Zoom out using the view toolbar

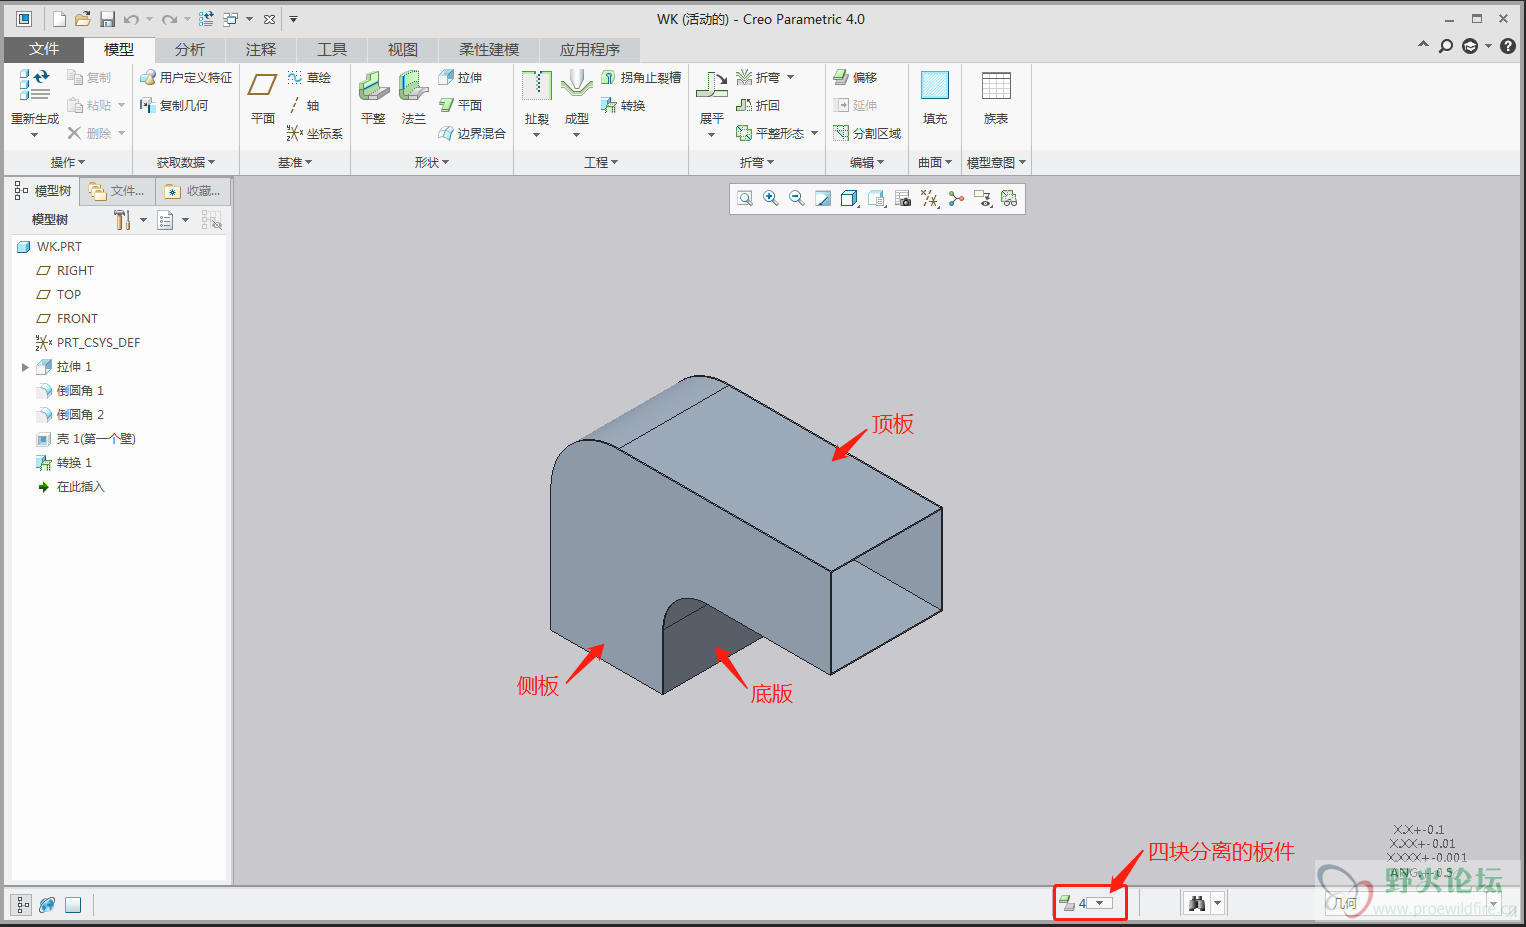point(797,199)
